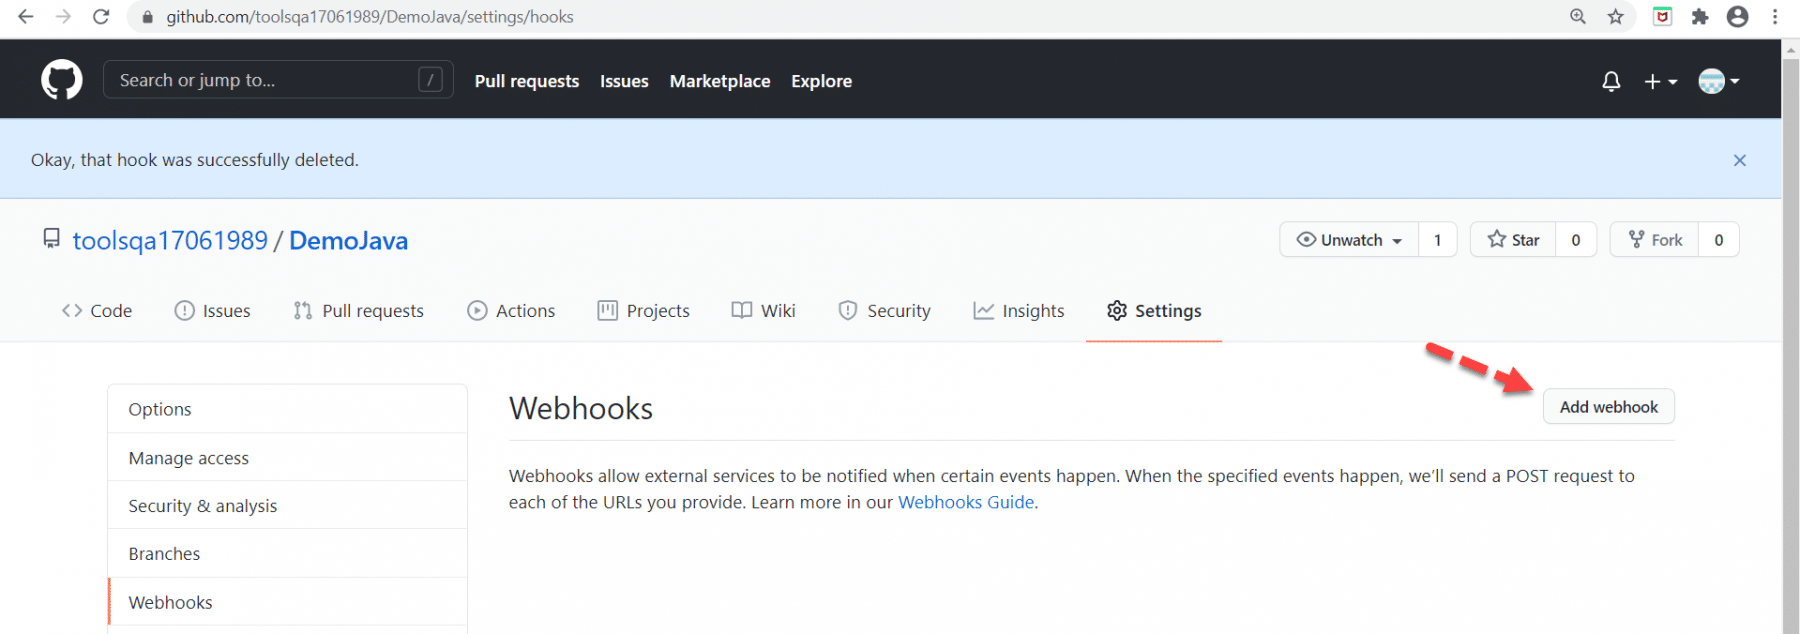Click the site lock padlock icon
This screenshot has height=634, width=1800.
coord(148,17)
